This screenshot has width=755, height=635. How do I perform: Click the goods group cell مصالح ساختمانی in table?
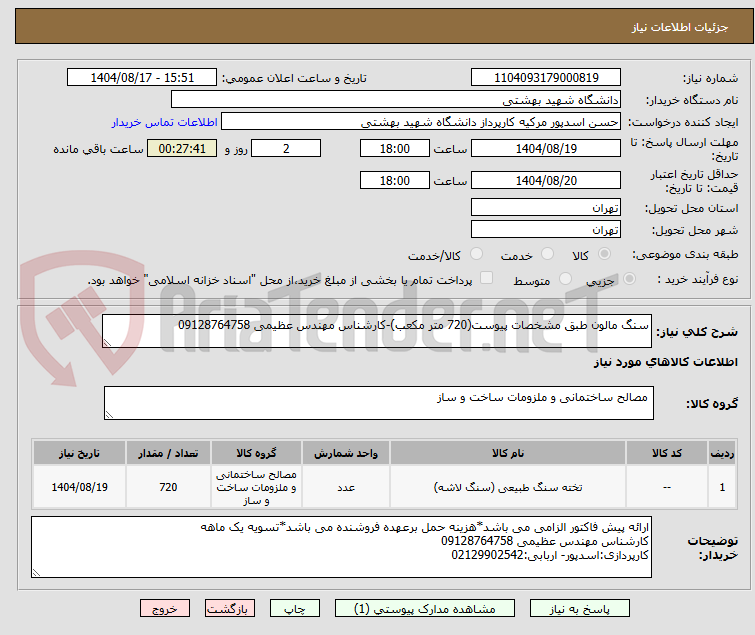(x=256, y=487)
